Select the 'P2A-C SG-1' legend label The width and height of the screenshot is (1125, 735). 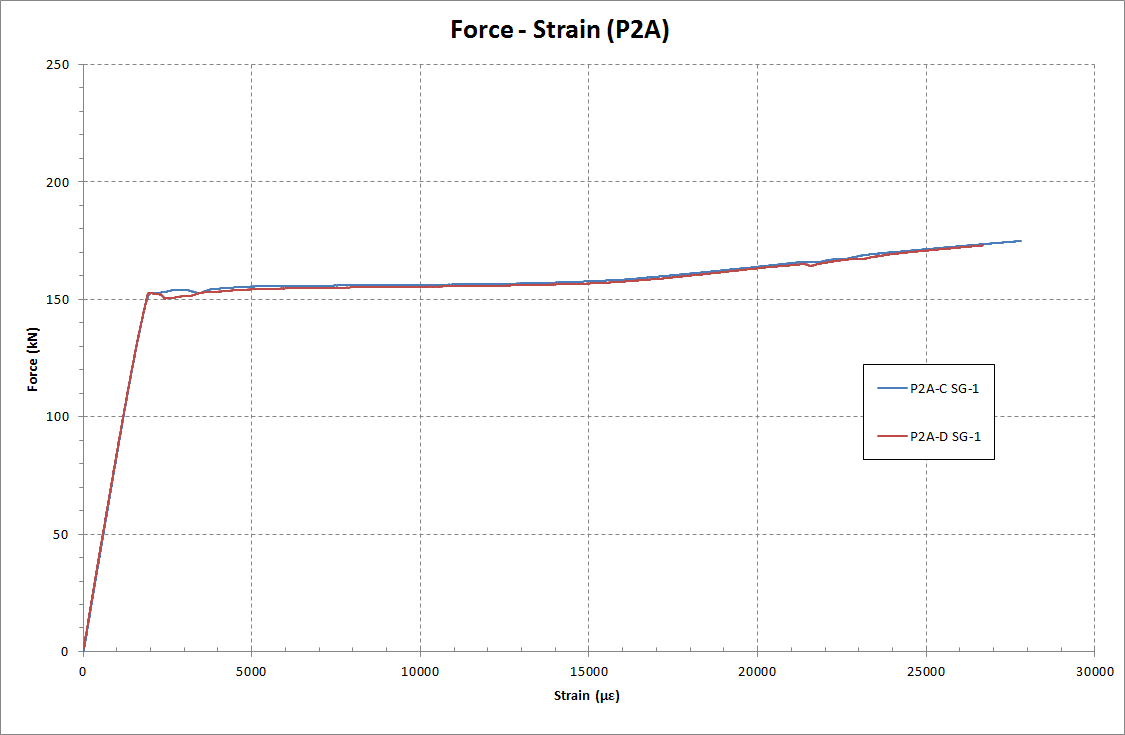coord(944,388)
